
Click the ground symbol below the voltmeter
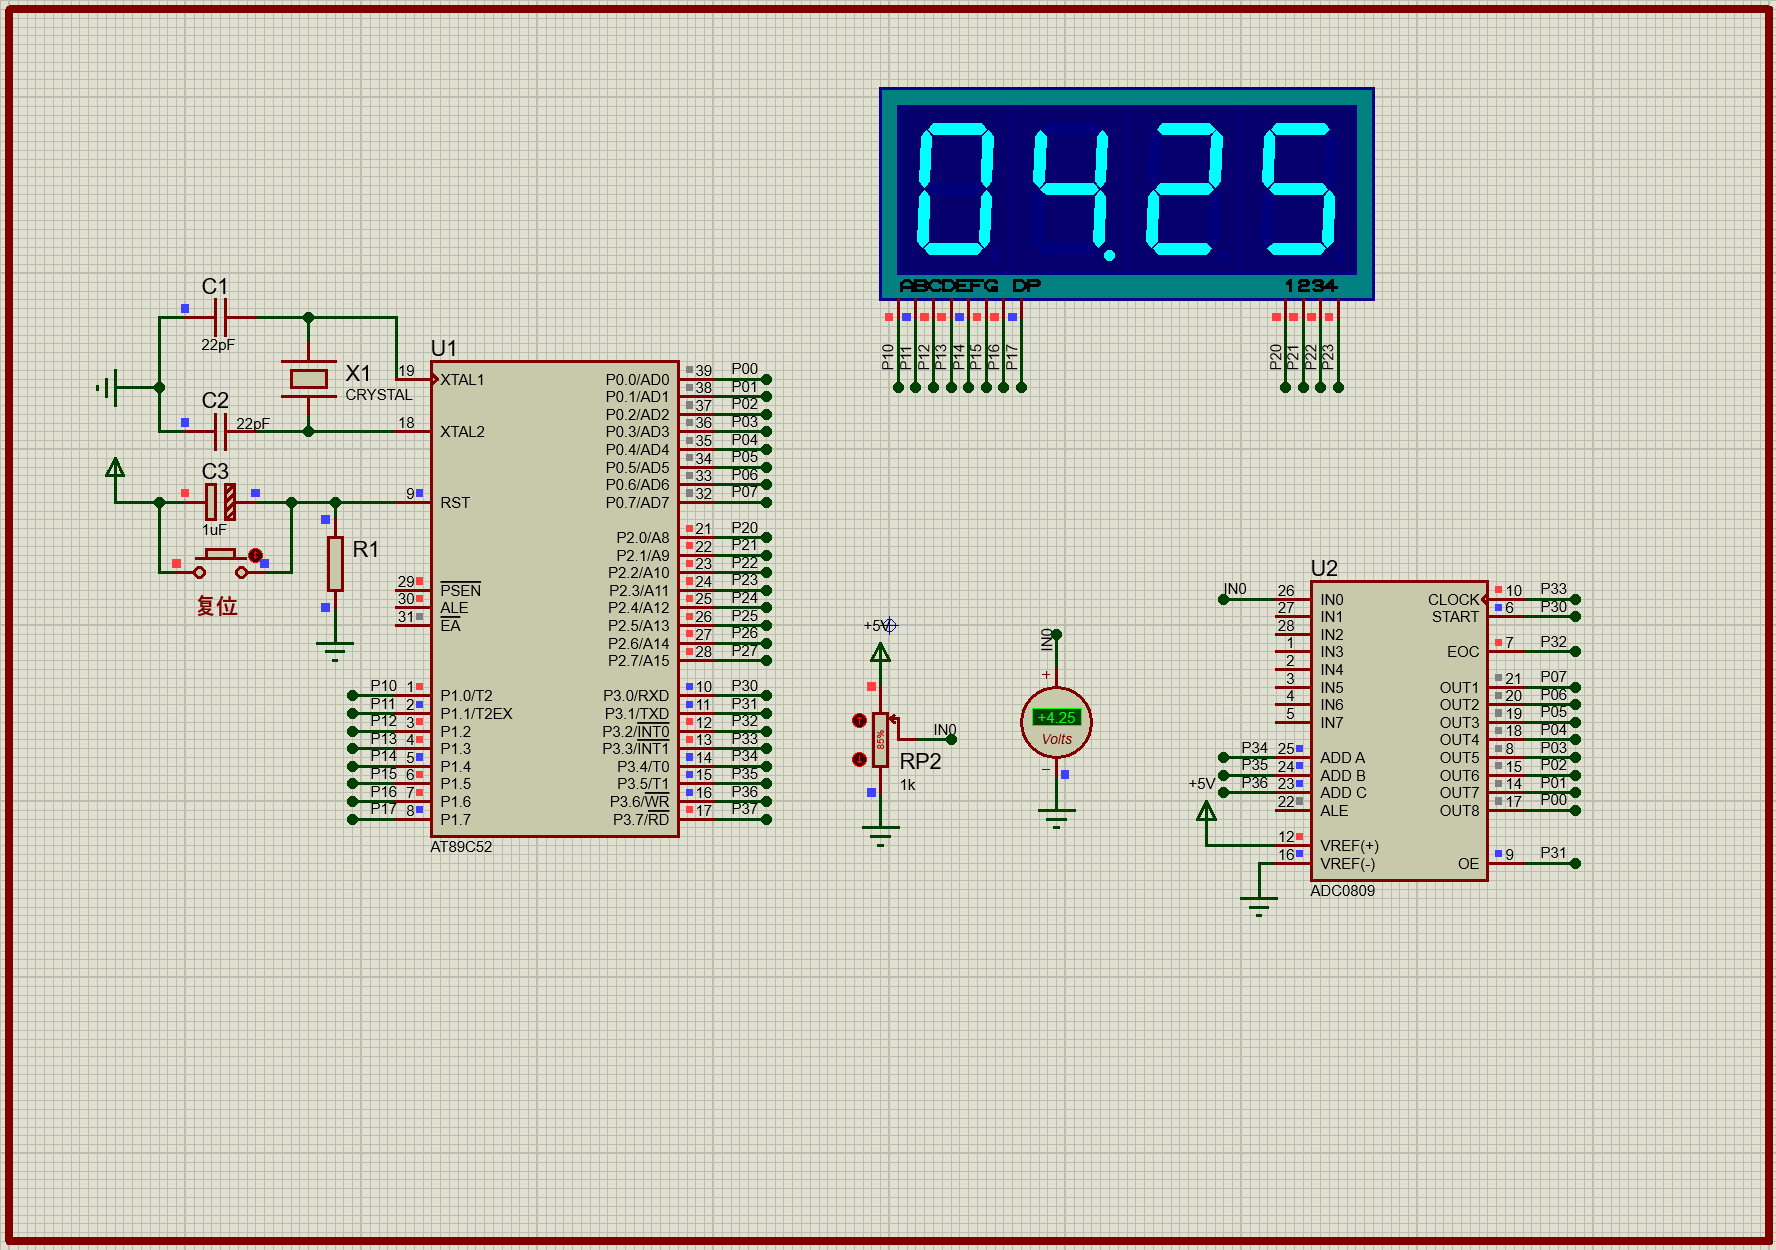click(1056, 819)
